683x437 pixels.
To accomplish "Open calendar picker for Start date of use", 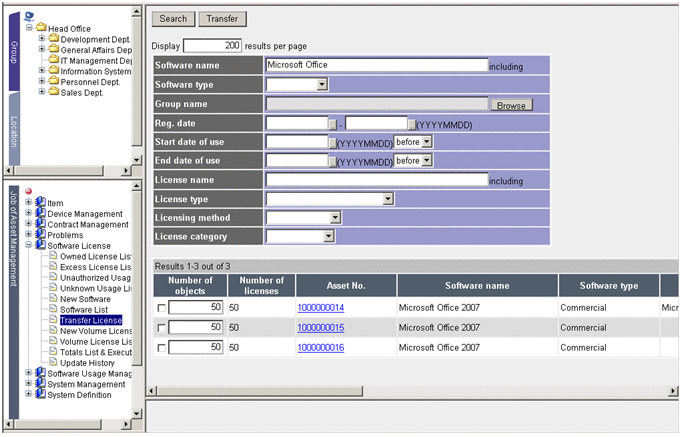I will point(333,142).
